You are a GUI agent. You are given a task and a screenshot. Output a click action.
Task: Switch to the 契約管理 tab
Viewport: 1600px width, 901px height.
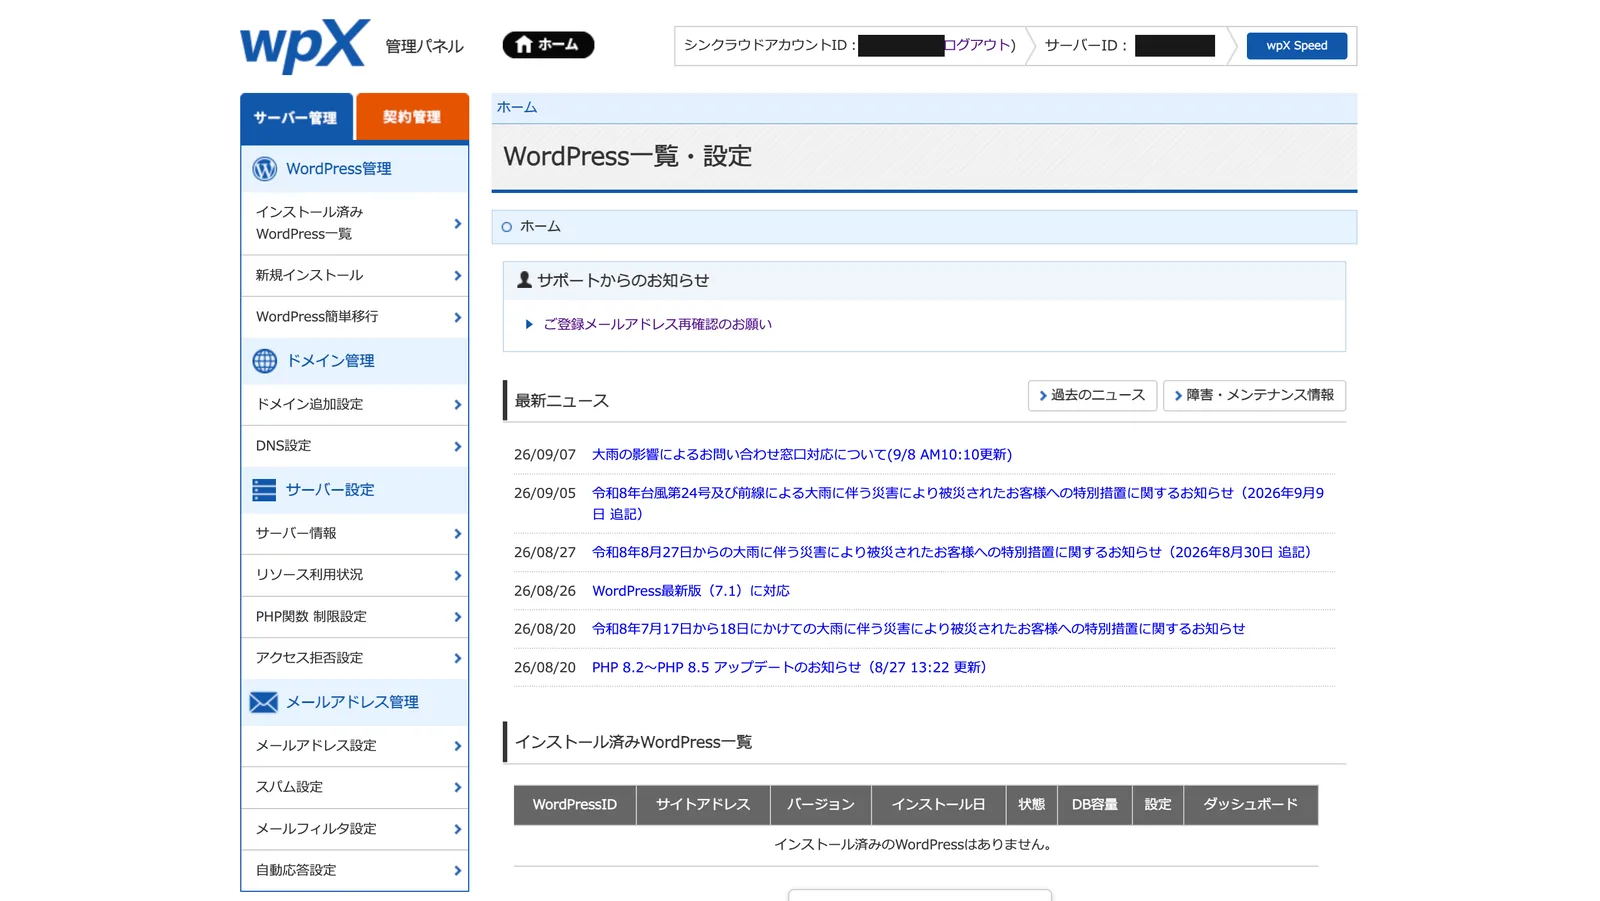tap(412, 117)
